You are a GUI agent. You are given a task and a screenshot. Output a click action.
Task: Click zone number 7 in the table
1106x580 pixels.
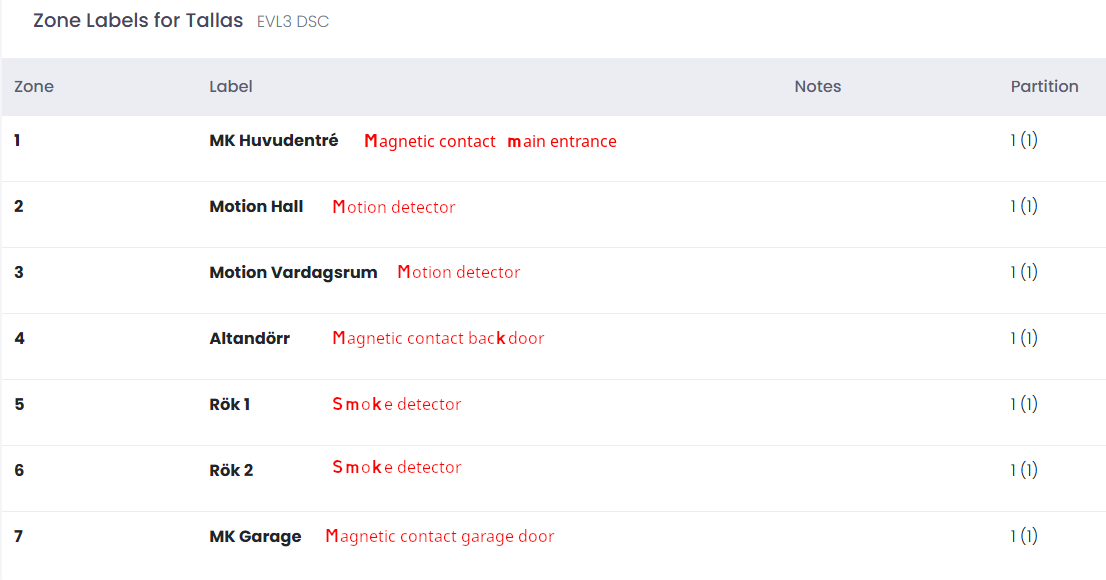tap(18, 536)
